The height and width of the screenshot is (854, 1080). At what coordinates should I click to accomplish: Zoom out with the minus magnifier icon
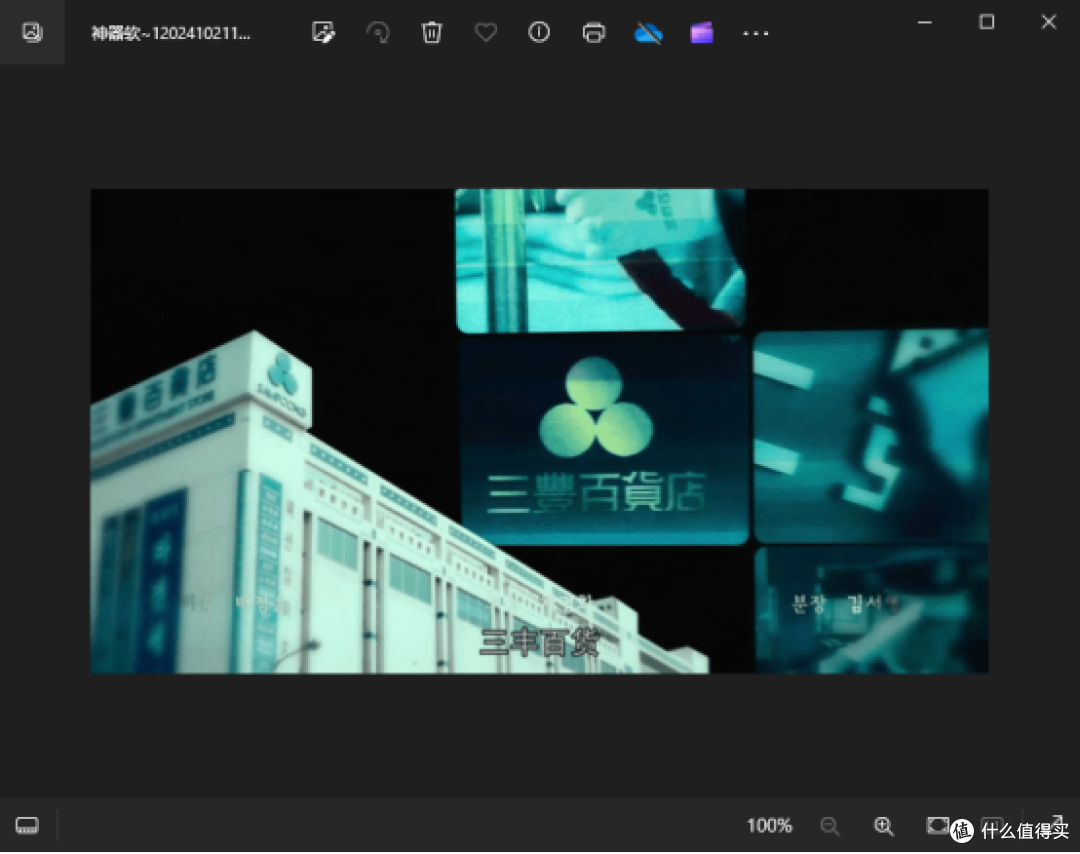830,826
